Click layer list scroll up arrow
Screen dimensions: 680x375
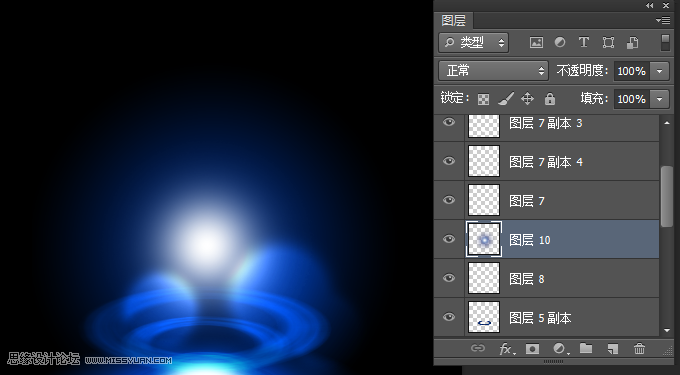[x=667, y=123]
